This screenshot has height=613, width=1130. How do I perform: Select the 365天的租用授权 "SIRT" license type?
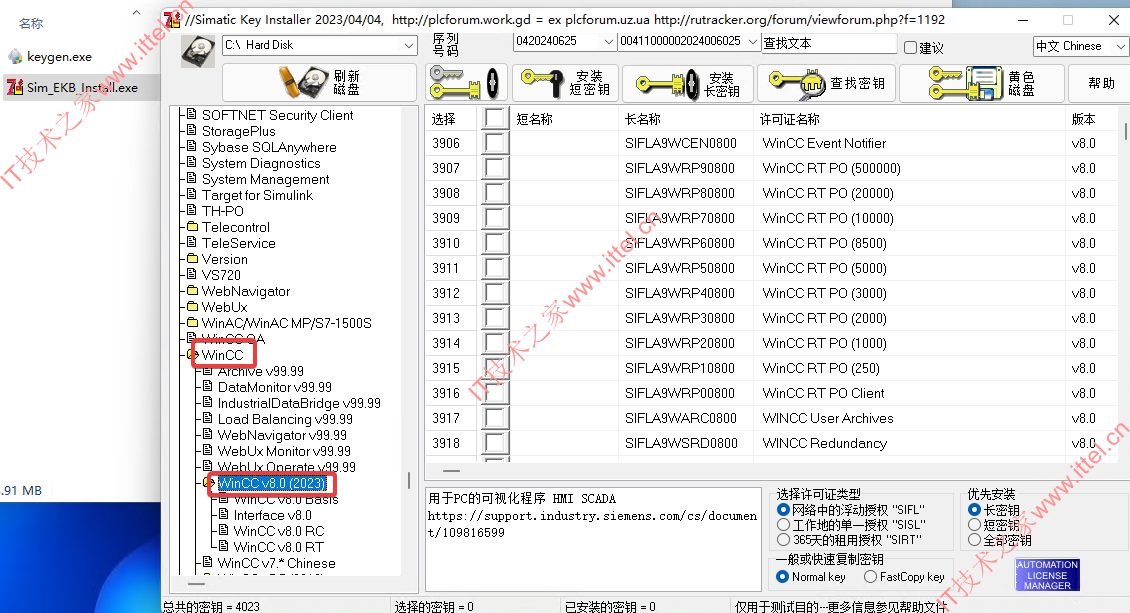(x=783, y=540)
